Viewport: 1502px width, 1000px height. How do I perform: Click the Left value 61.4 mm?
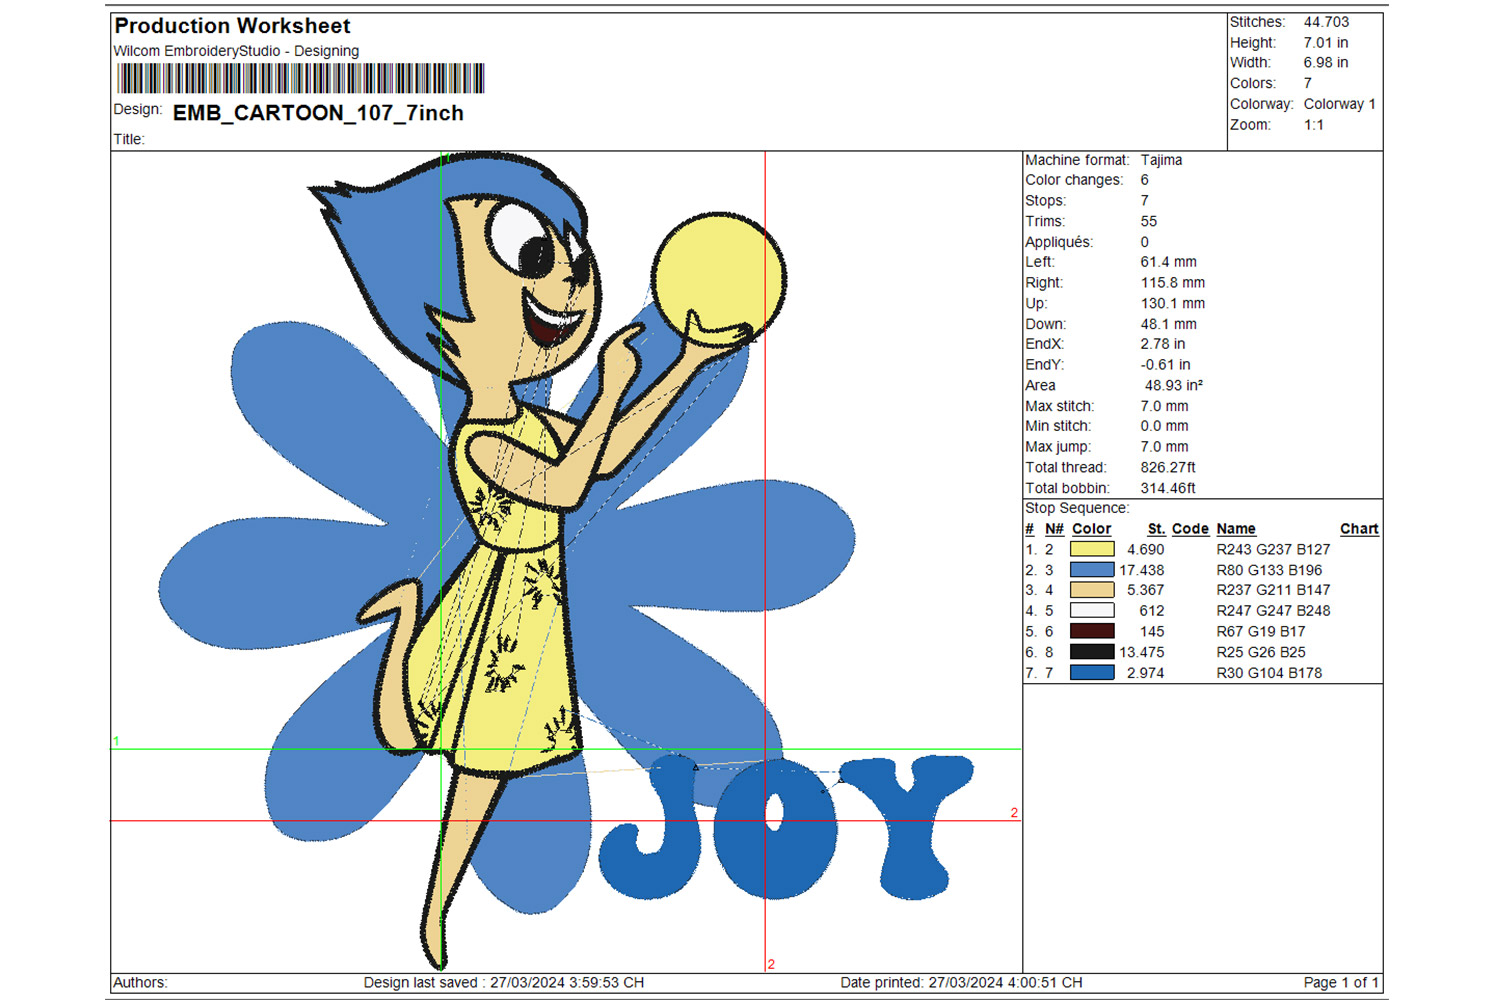tap(1168, 262)
